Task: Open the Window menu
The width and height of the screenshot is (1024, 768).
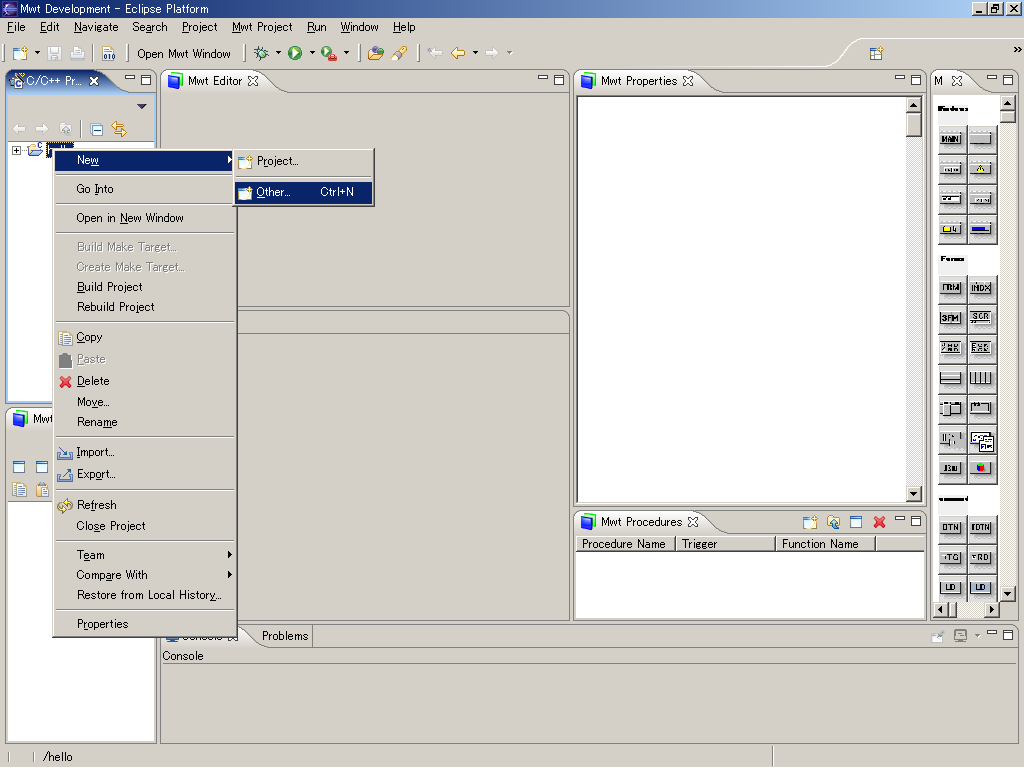Action: (x=359, y=27)
